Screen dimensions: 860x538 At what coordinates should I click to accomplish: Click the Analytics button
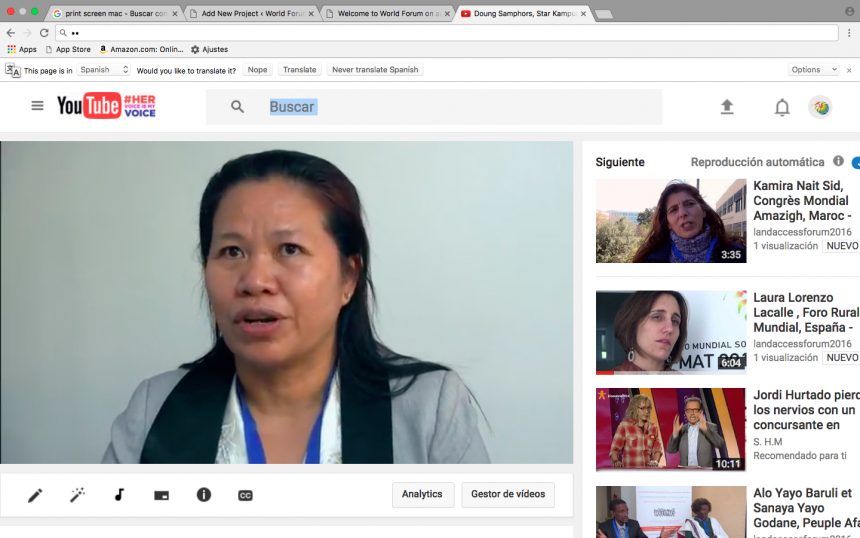[x=422, y=494]
